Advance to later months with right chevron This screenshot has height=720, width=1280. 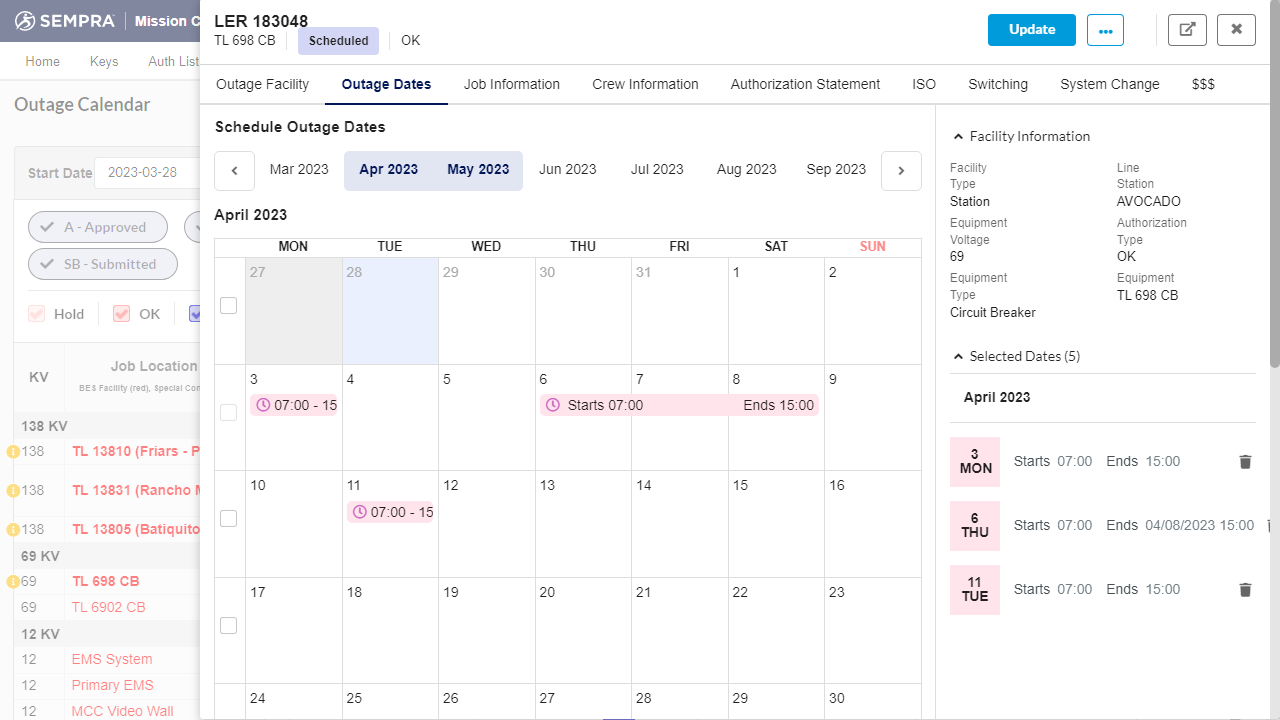900,170
